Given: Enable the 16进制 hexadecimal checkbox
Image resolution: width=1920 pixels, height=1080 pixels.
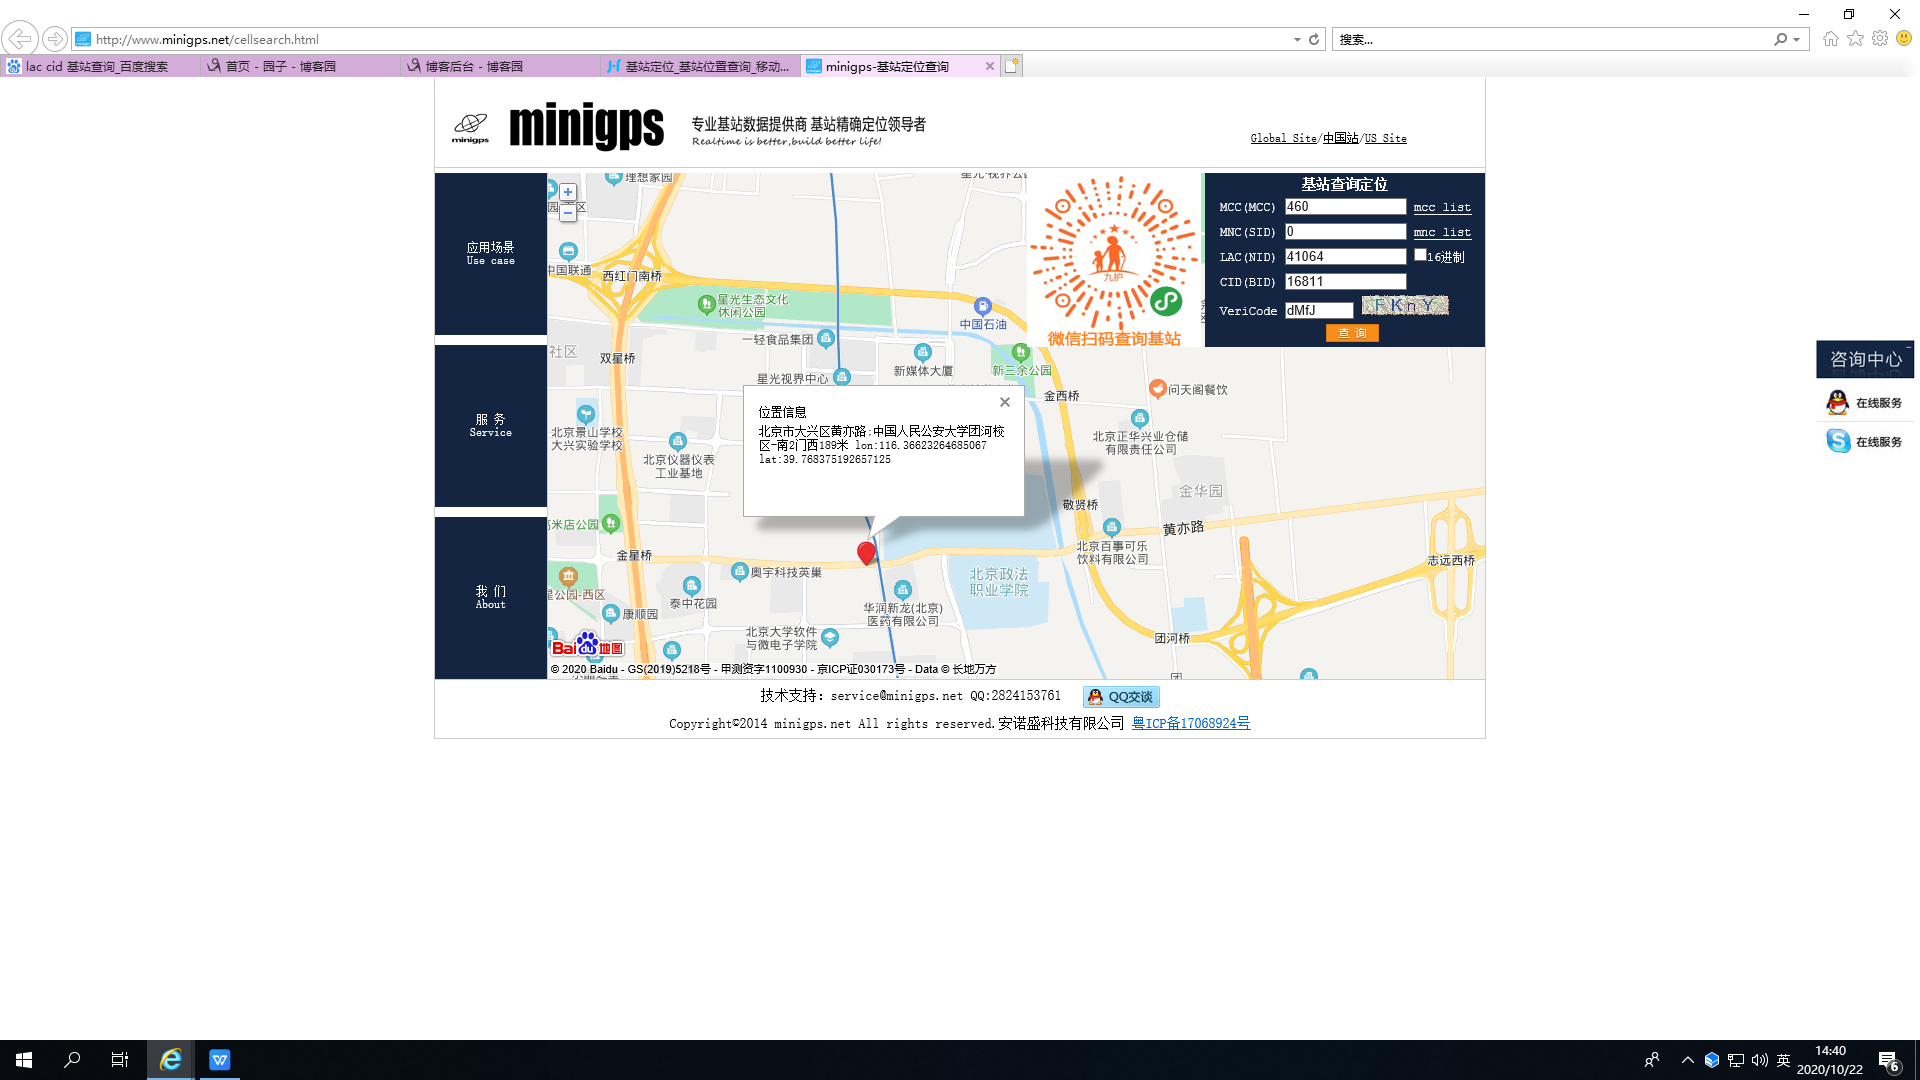Looking at the screenshot, I should (1420, 255).
